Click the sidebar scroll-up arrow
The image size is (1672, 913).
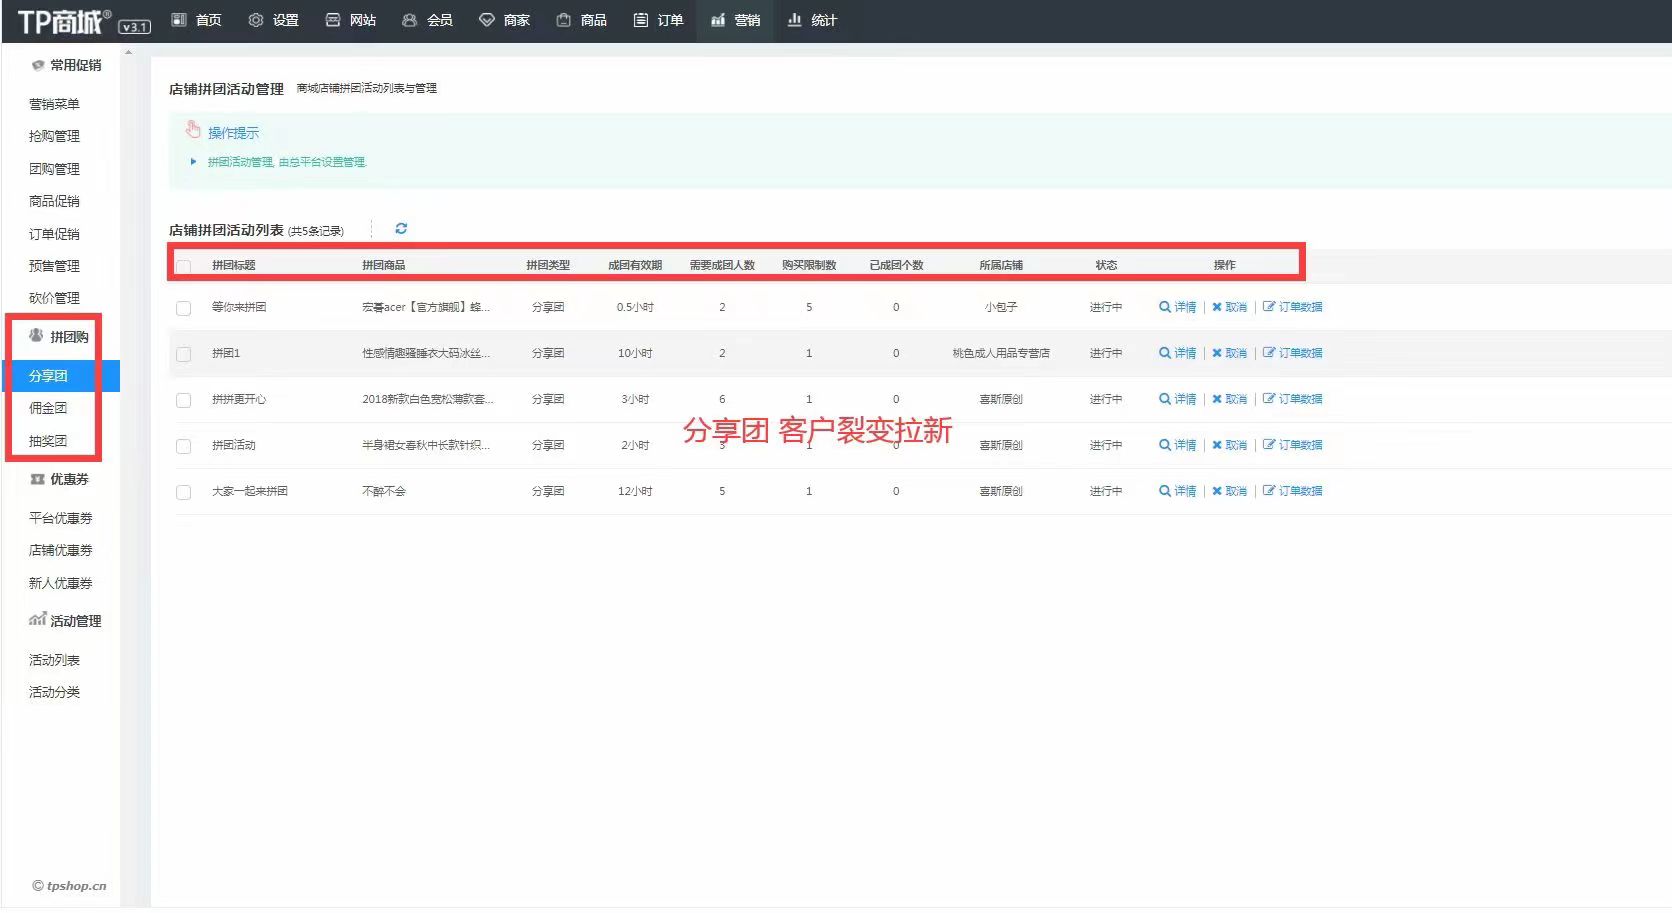click(x=128, y=52)
